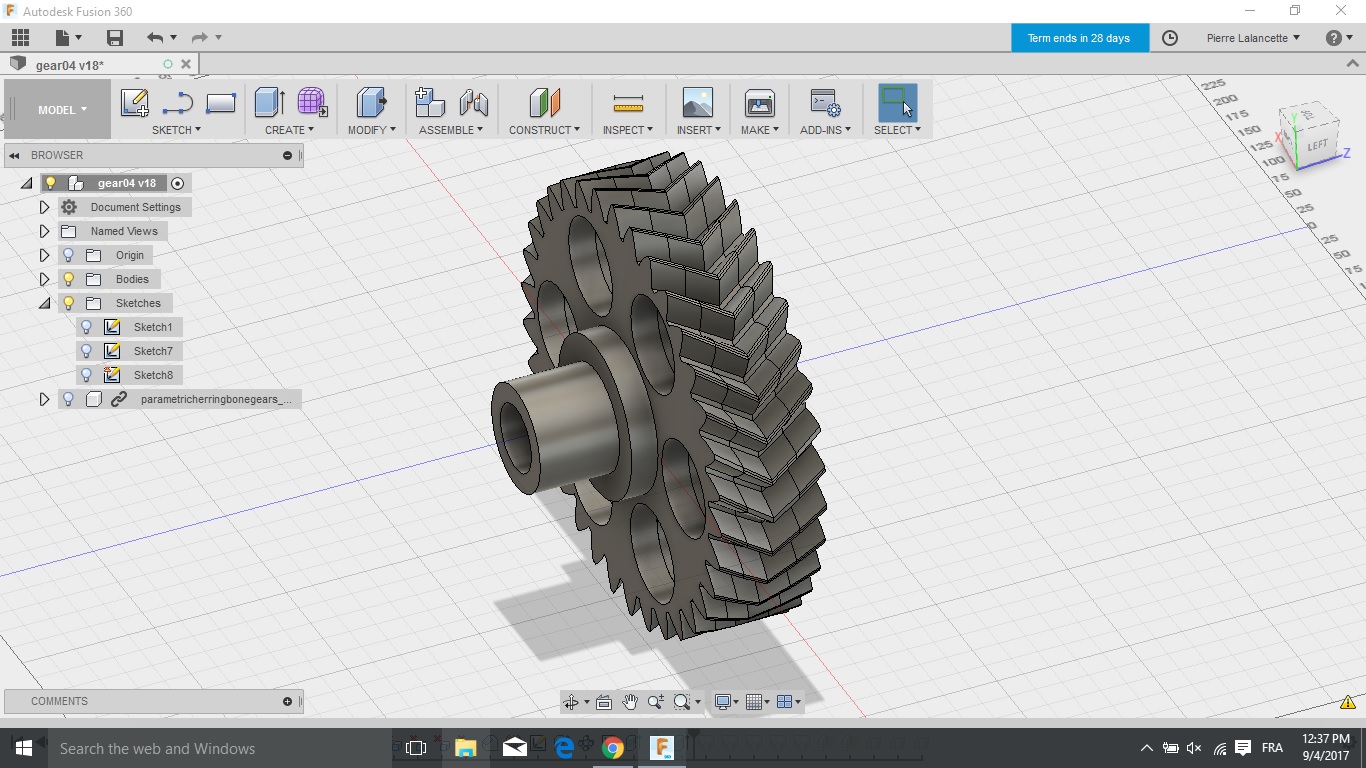Open the MODIFY menu
The width and height of the screenshot is (1366, 768).
pyautogui.click(x=371, y=130)
